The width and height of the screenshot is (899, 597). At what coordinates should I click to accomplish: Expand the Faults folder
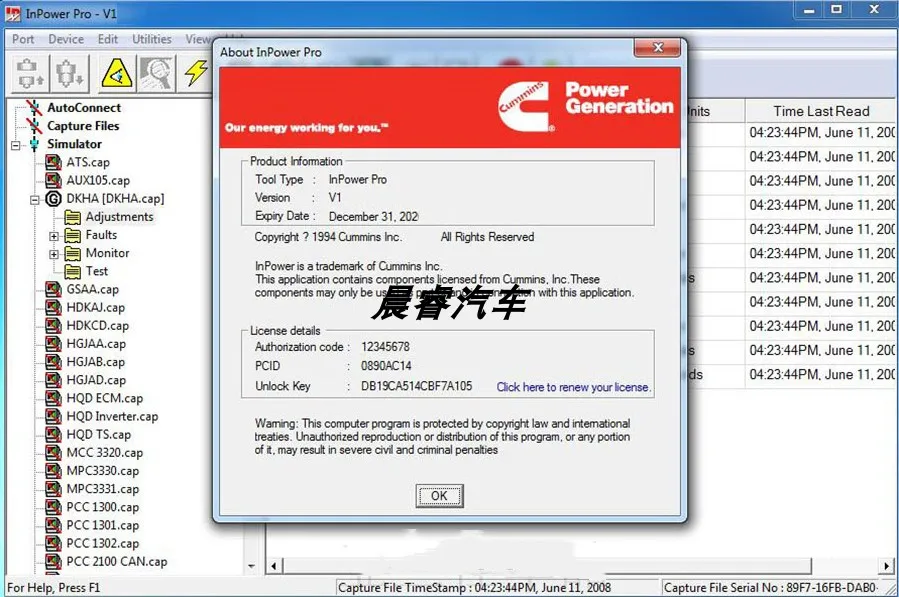click(x=54, y=235)
